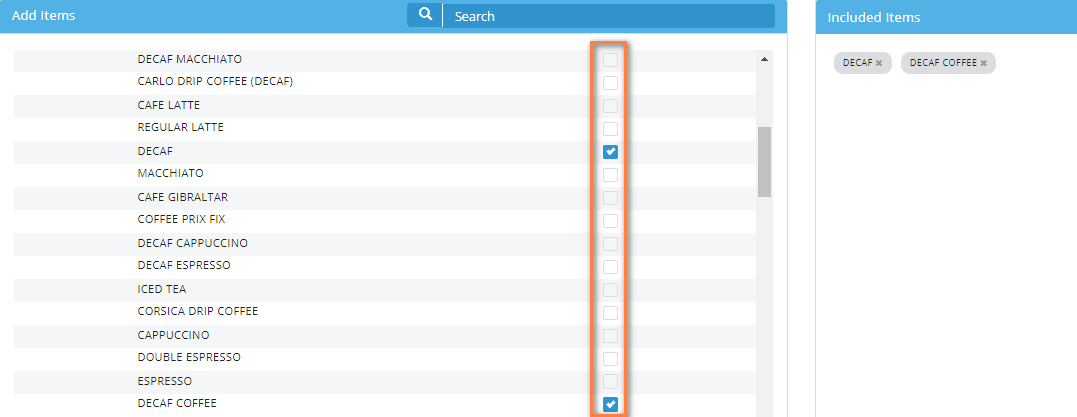Enable the CAFE LATTE checkbox
Screen dimensions: 1077x417
(x=610, y=106)
